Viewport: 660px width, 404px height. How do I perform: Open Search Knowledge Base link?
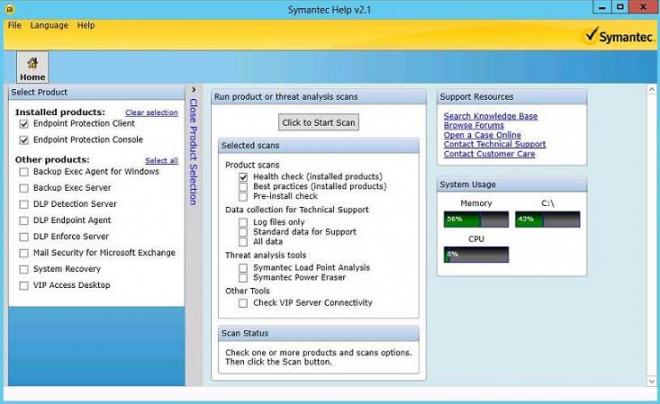click(x=490, y=116)
